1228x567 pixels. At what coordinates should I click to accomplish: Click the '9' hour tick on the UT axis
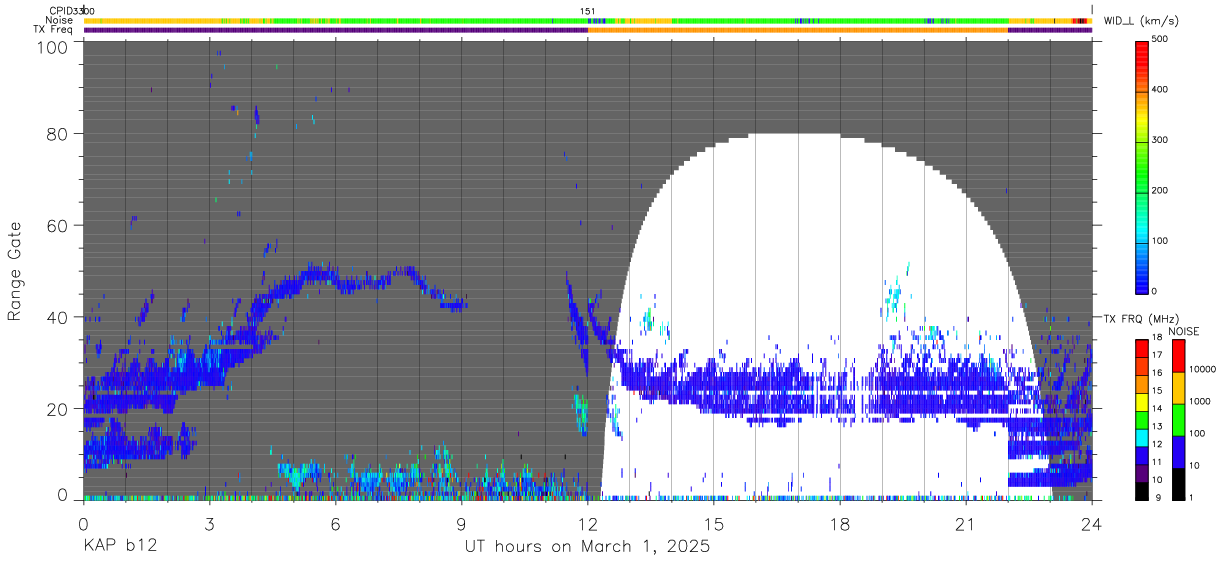461,523
